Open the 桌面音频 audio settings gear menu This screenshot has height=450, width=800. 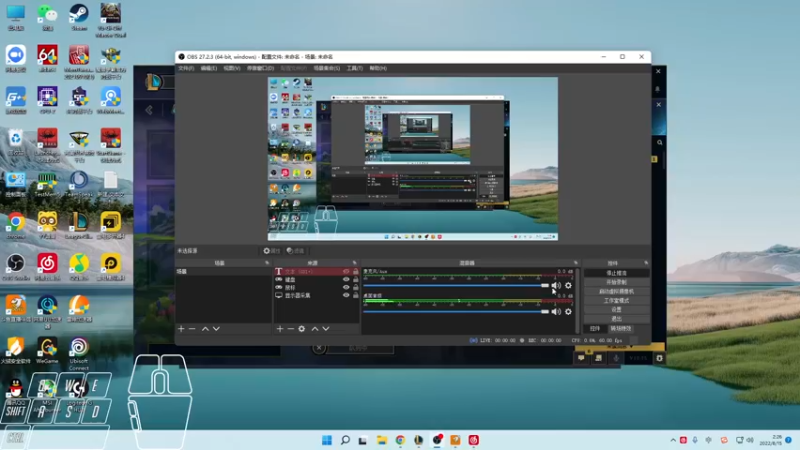[x=568, y=311]
